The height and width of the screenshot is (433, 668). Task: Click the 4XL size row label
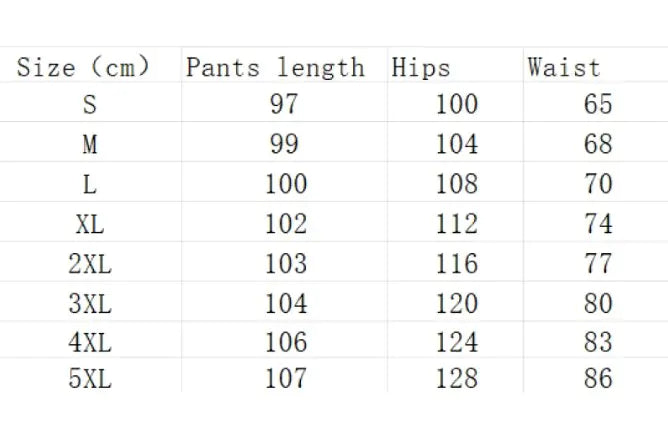tap(90, 342)
